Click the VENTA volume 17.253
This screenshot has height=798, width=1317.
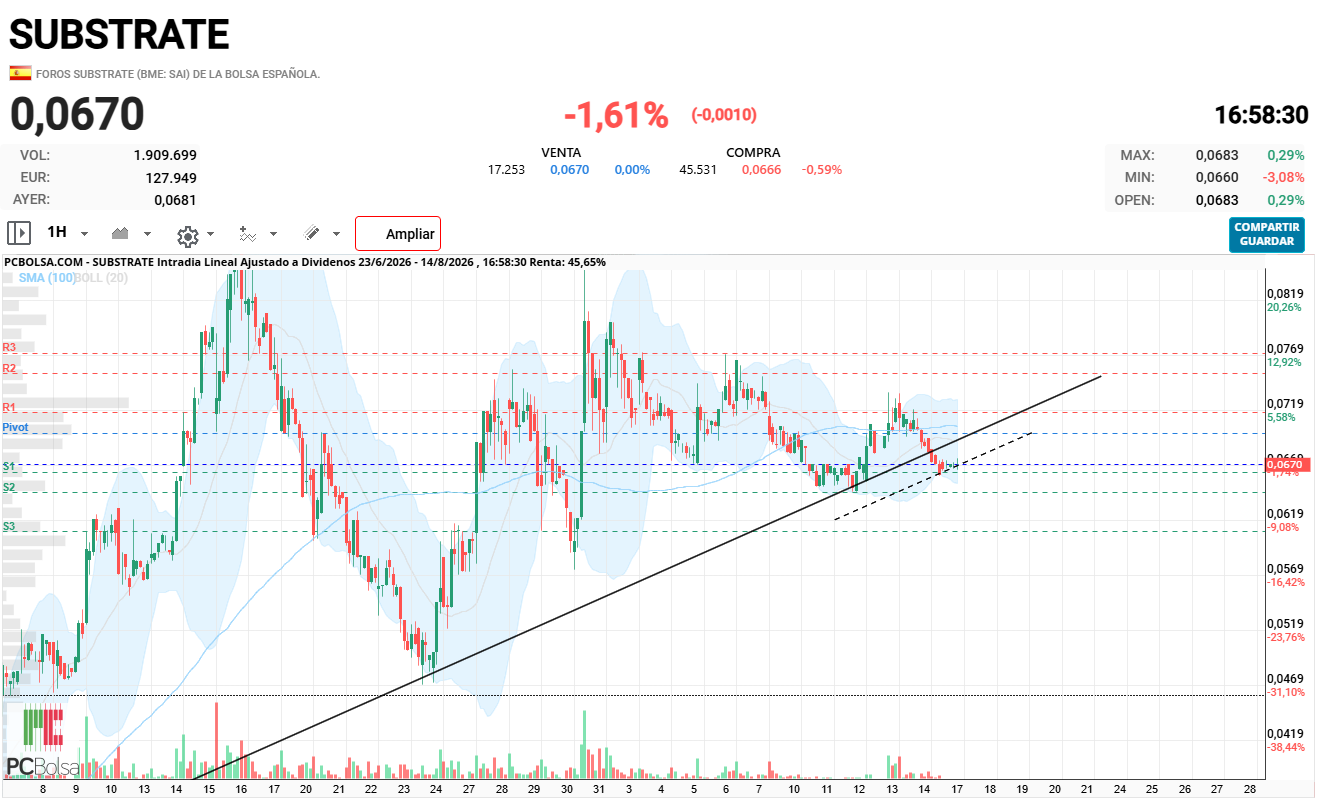(x=506, y=170)
